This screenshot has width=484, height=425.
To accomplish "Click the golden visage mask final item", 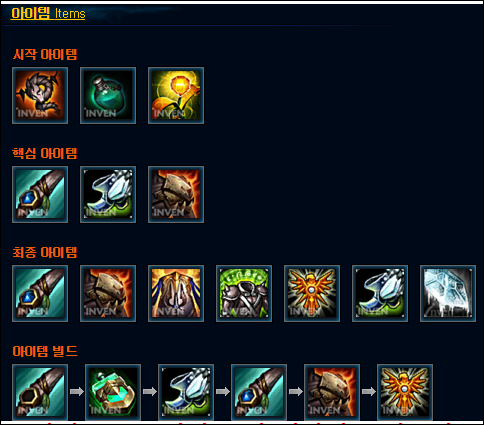I will 176,293.
